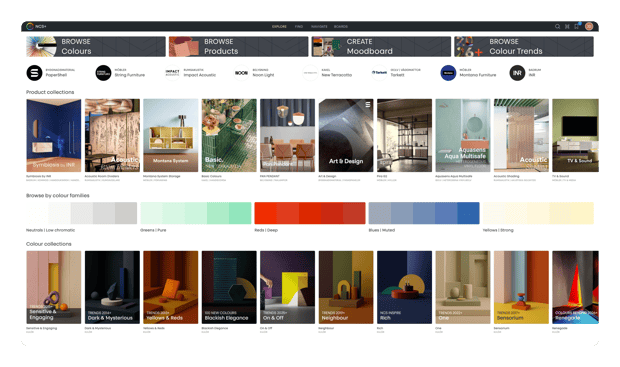Open the Browse Colours banner
620x367 pixels.
click(96, 46)
